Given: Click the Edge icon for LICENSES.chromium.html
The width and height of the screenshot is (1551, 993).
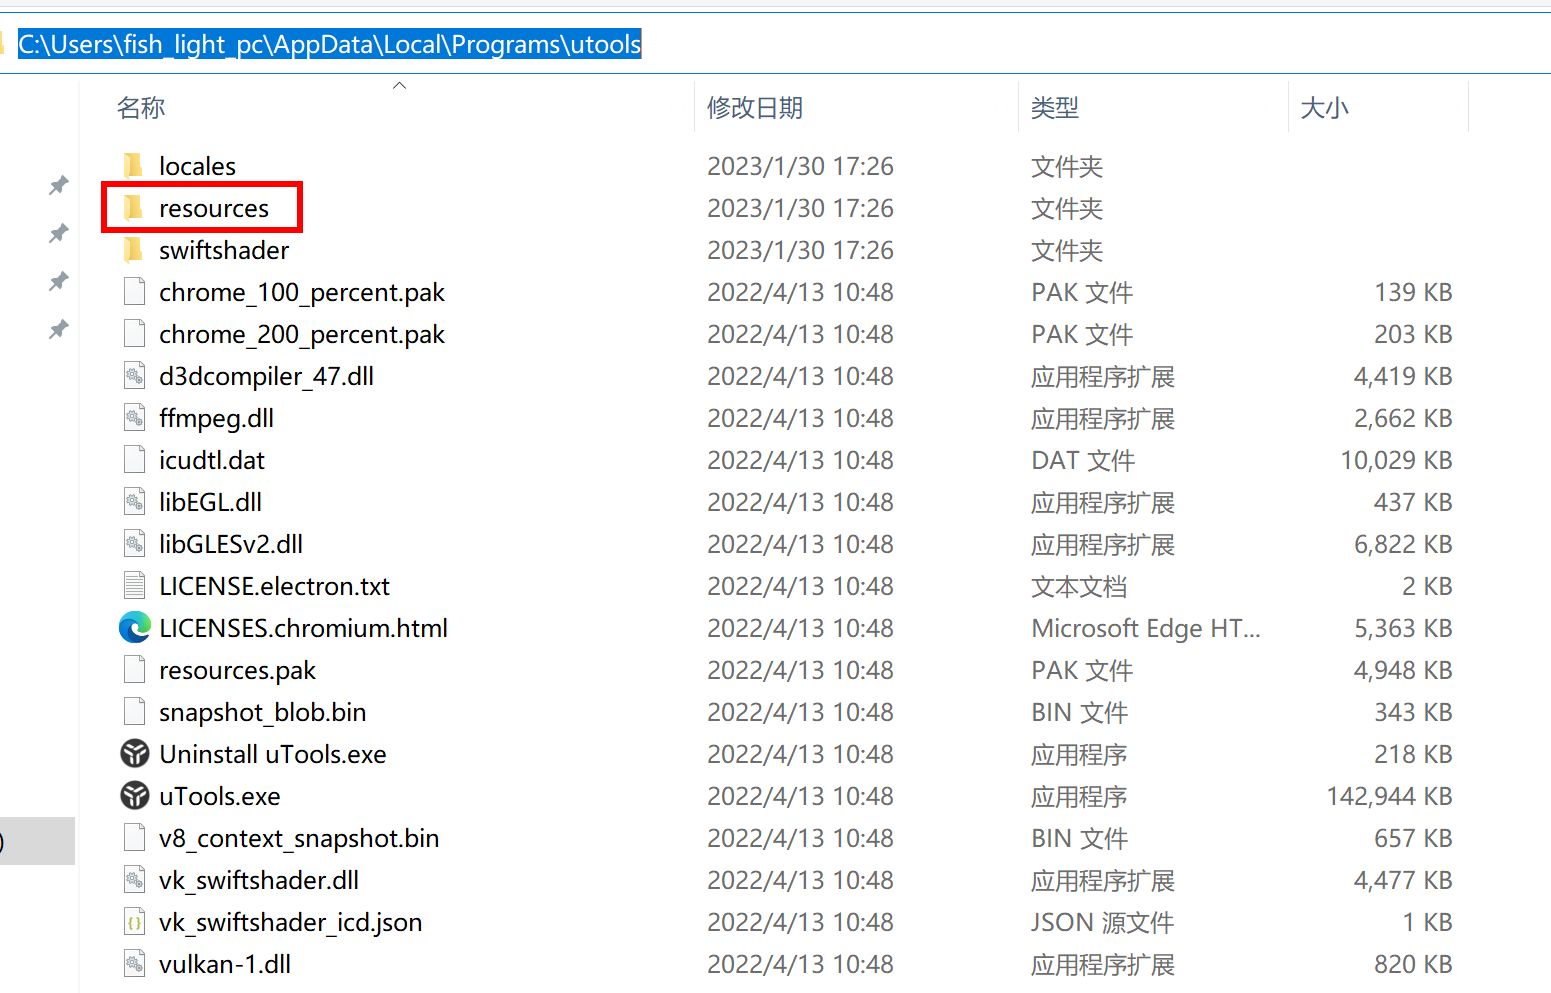Looking at the screenshot, I should (134, 627).
